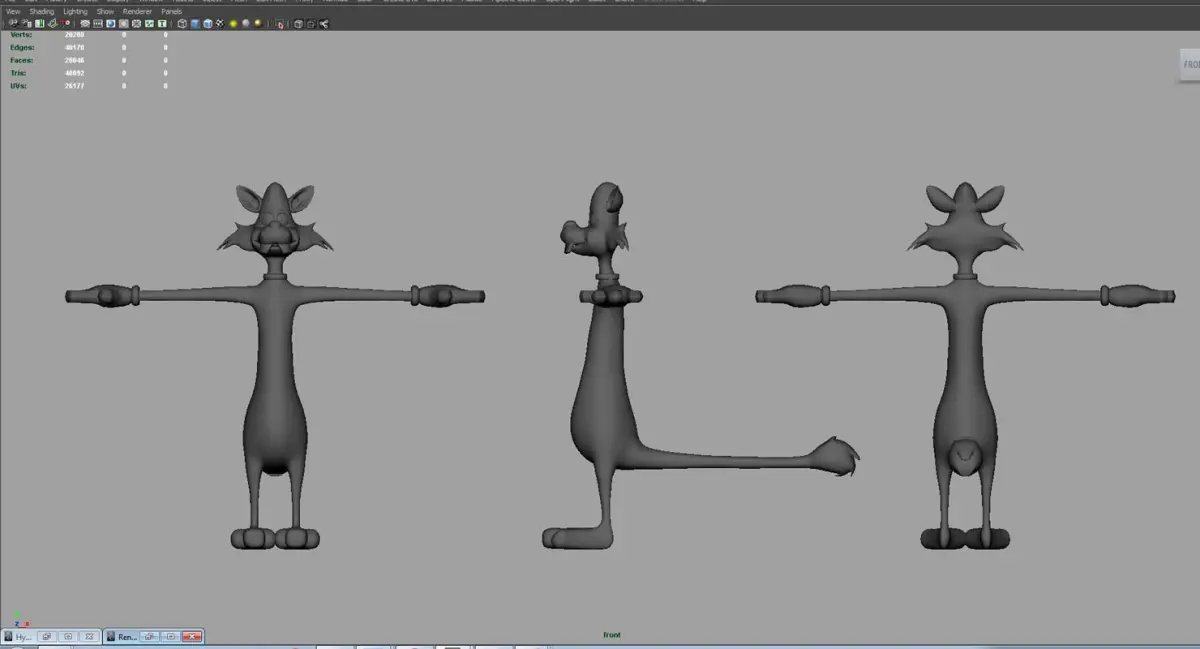Toggle the Image Plane icon
The image size is (1200, 649).
53,23
